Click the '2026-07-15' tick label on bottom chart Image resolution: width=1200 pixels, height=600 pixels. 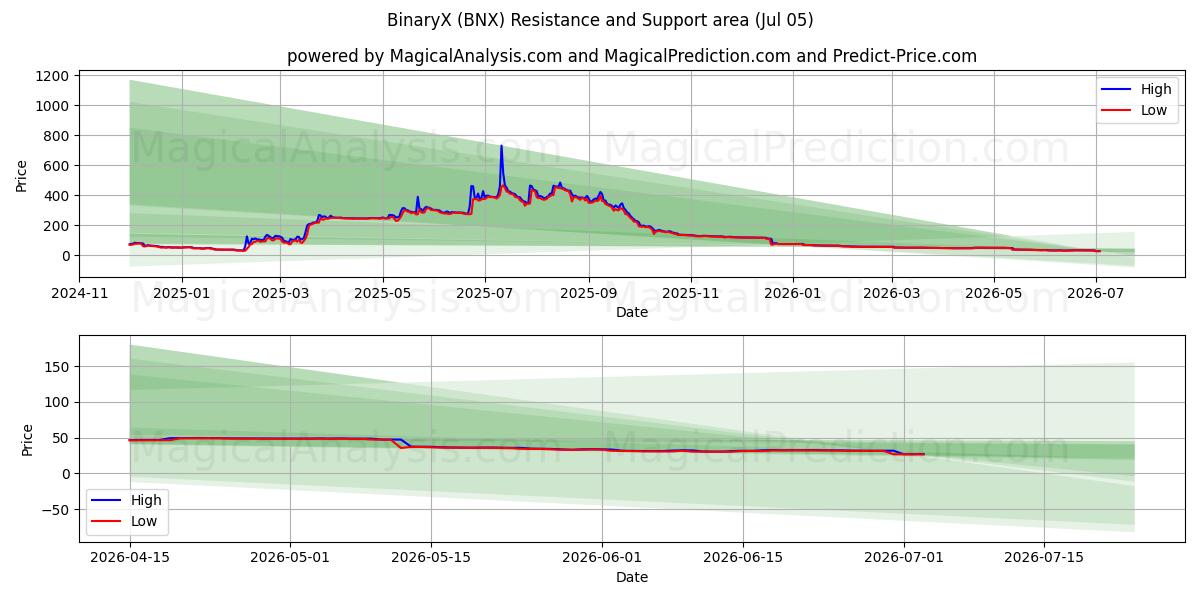click(x=1045, y=560)
